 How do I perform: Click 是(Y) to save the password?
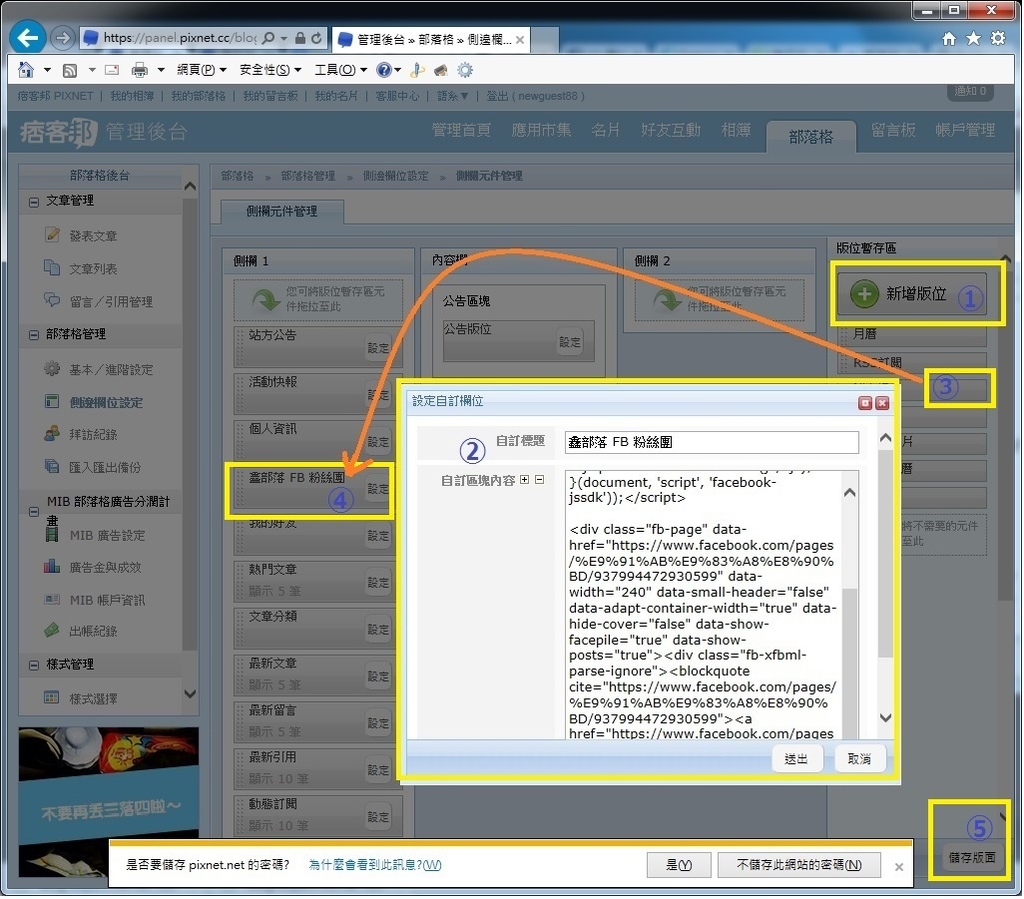pyautogui.click(x=679, y=866)
